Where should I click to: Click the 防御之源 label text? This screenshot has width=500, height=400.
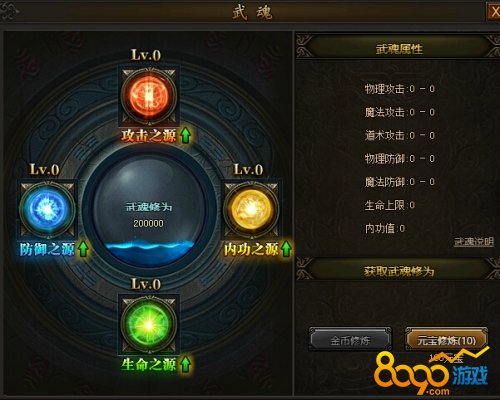click(x=47, y=249)
